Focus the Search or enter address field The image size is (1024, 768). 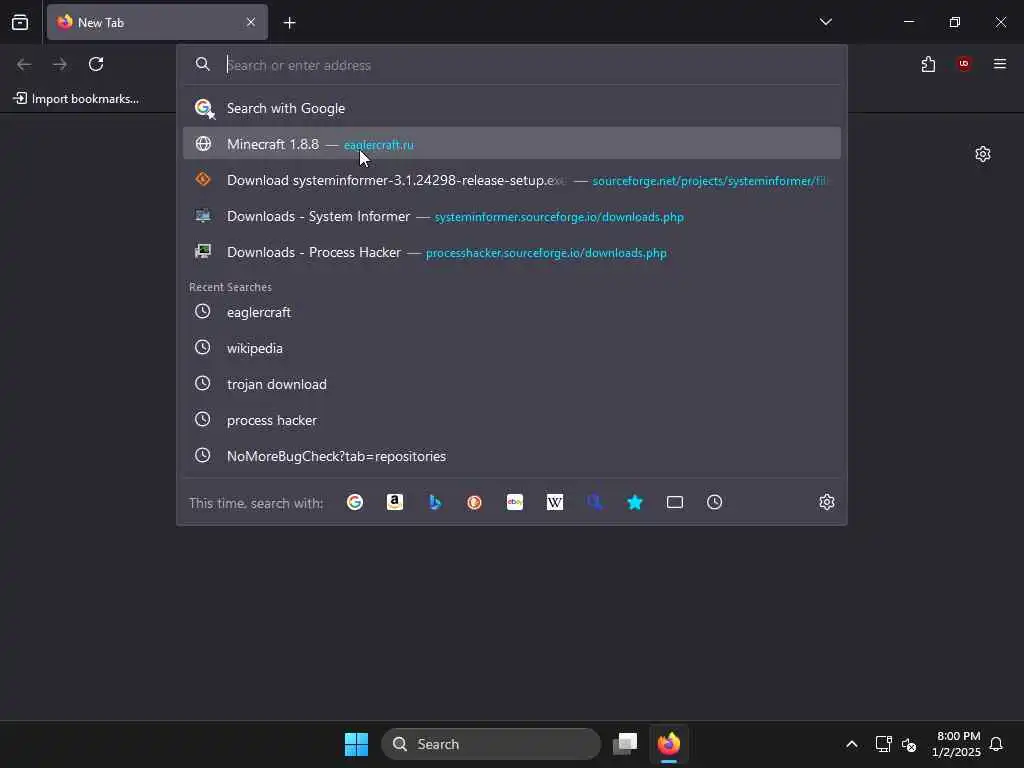click(512, 65)
